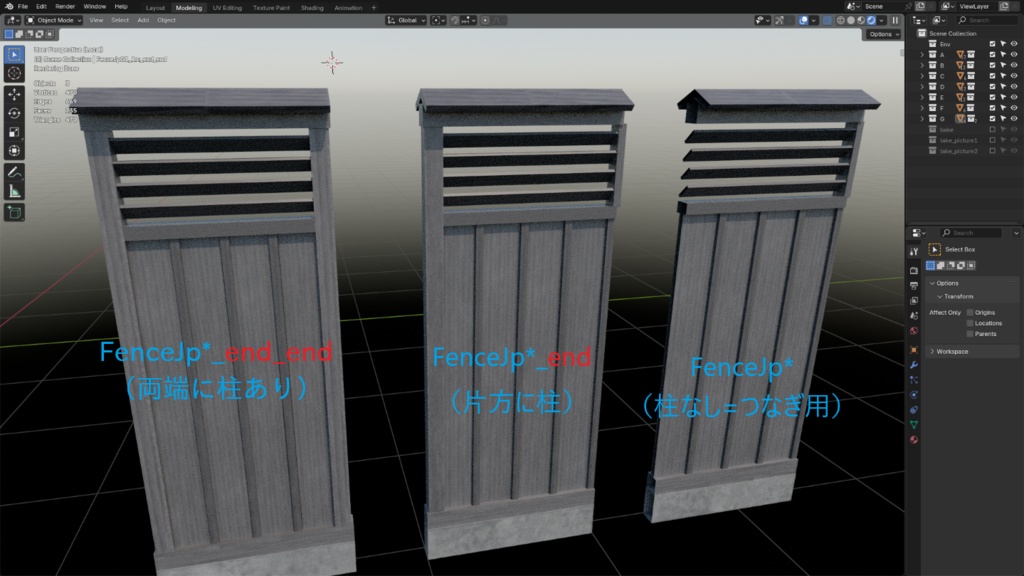Screen dimensions: 1024x576
Task: Hide collection D with its eye icon
Action: 1014,87
